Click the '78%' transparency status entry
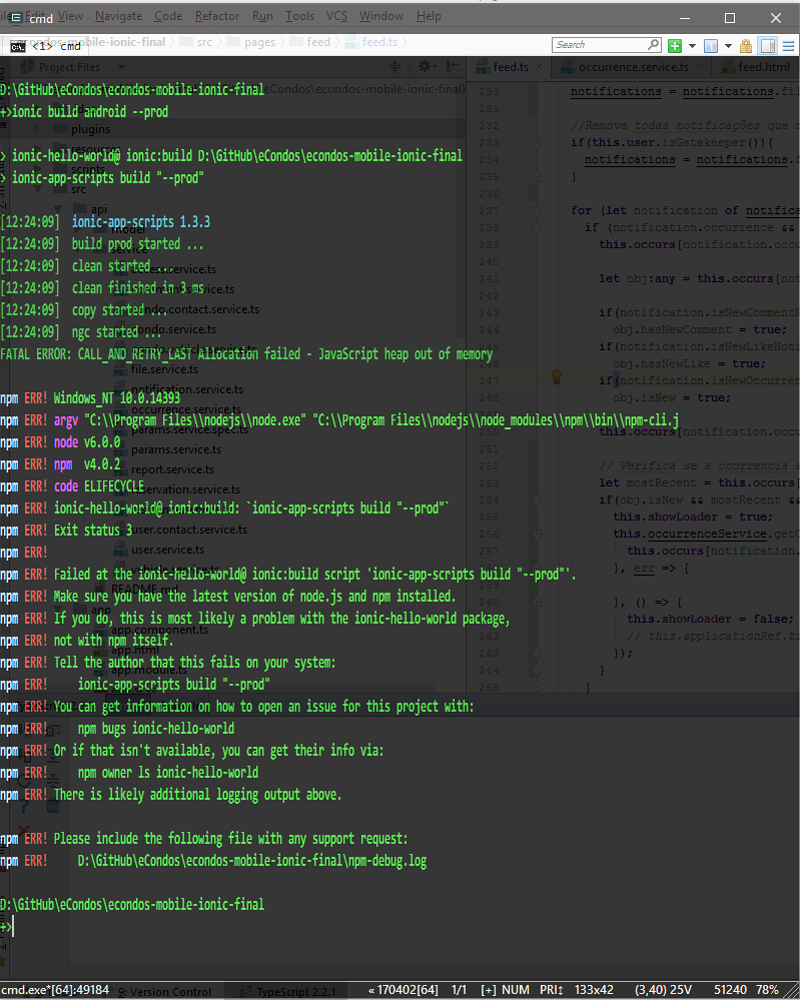This screenshot has height=1000, width=800. 767,990
